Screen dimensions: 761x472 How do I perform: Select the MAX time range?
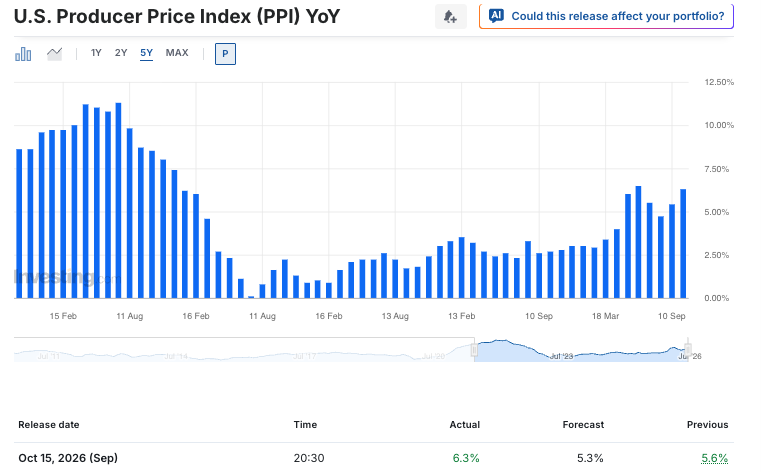[177, 53]
